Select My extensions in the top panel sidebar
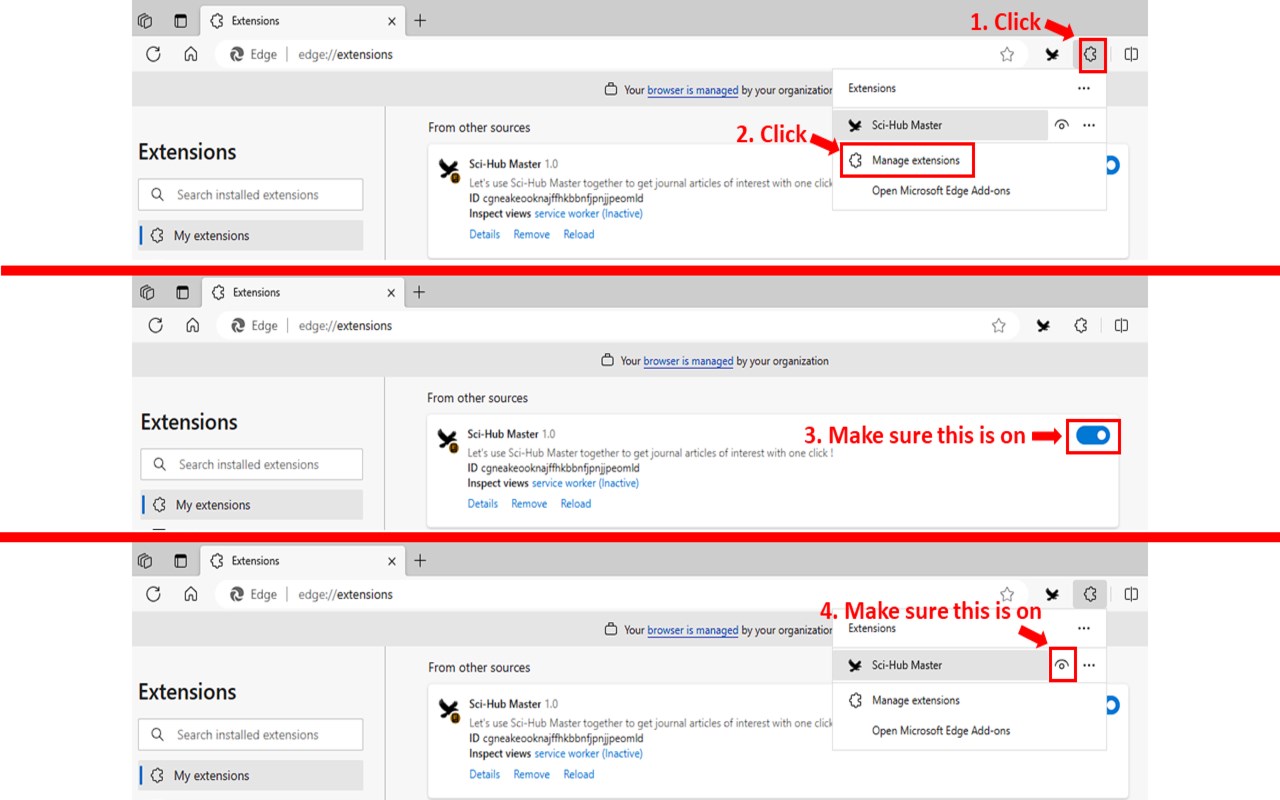Screen dimensions: 1280x800 (250, 236)
